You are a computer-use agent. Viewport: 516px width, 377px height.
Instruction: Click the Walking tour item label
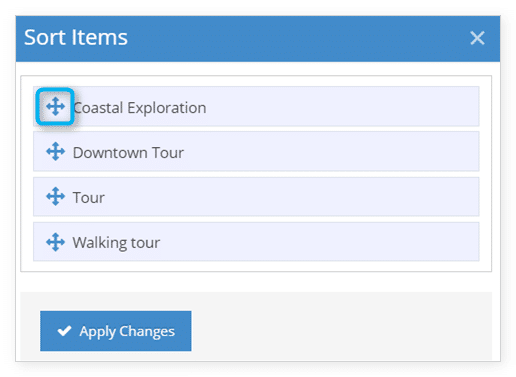[x=116, y=243]
